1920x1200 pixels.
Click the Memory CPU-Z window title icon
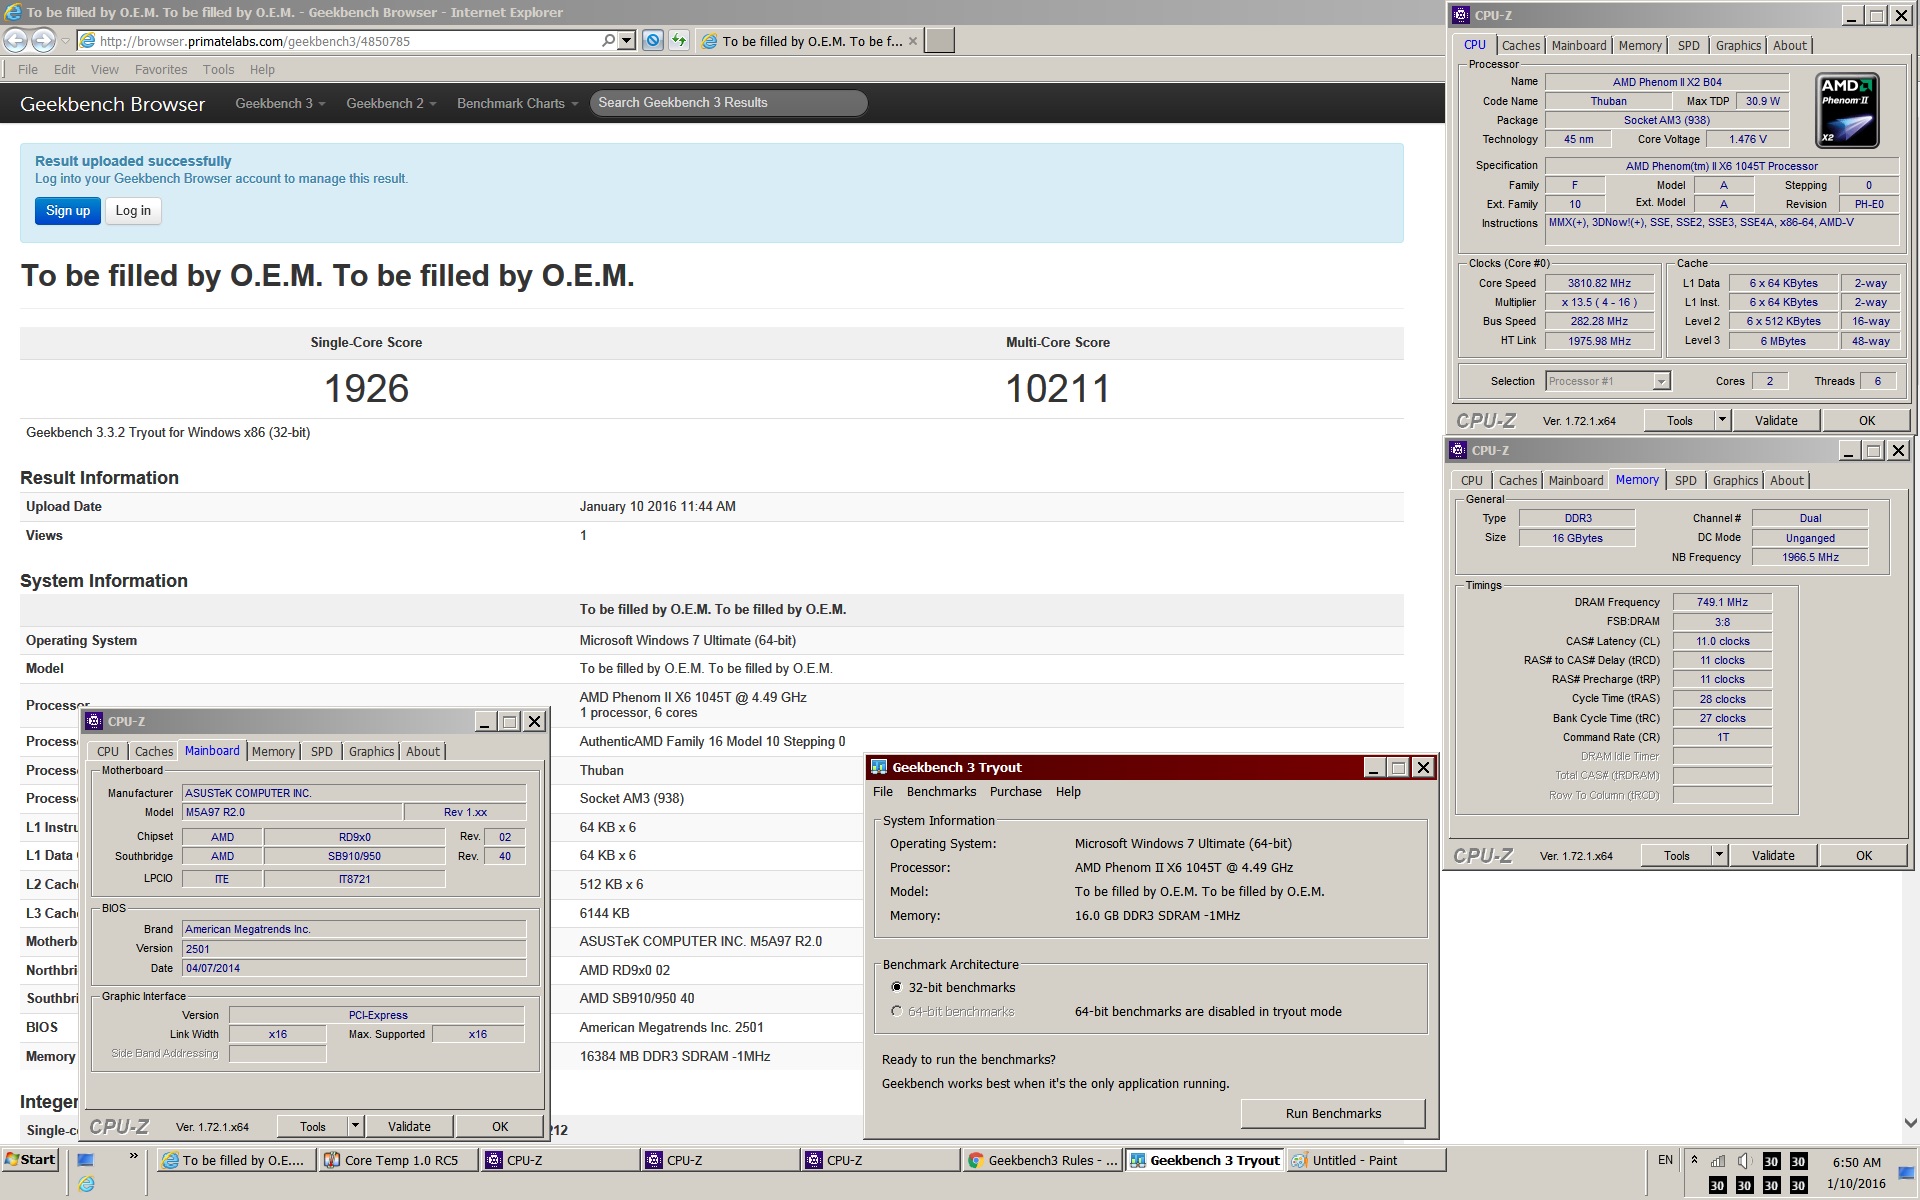(x=1458, y=450)
